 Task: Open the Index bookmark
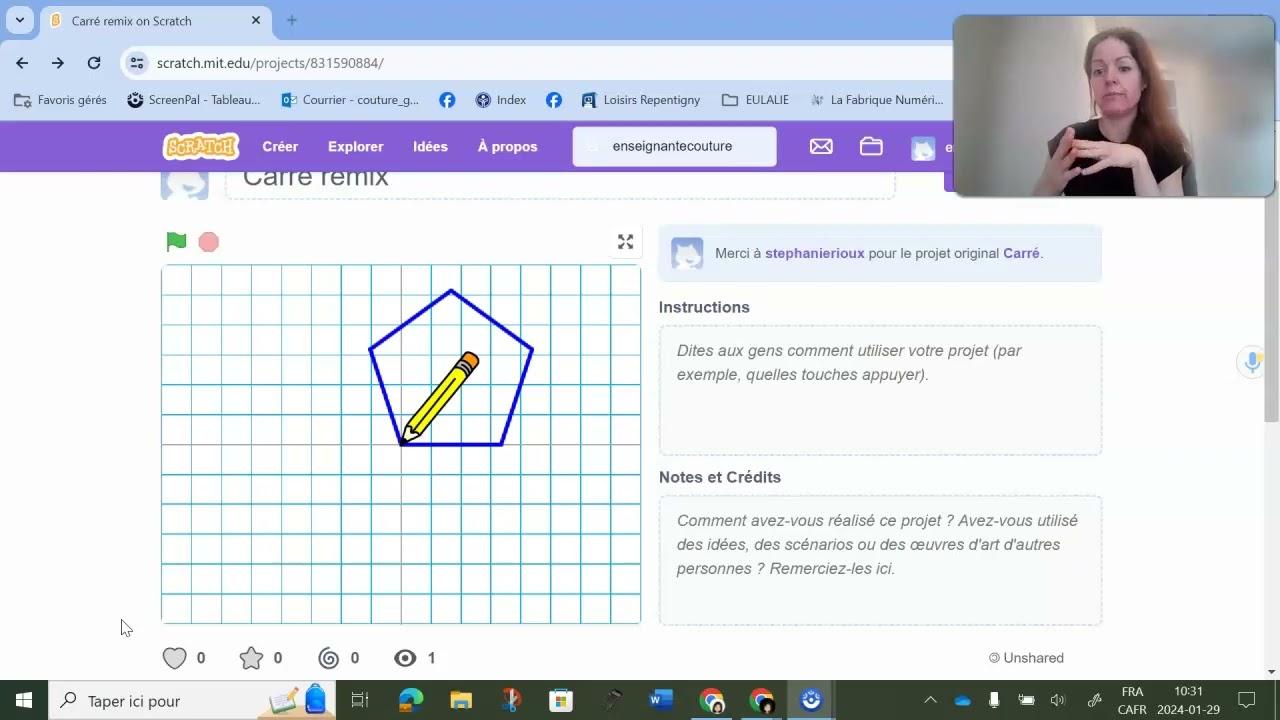[501, 100]
